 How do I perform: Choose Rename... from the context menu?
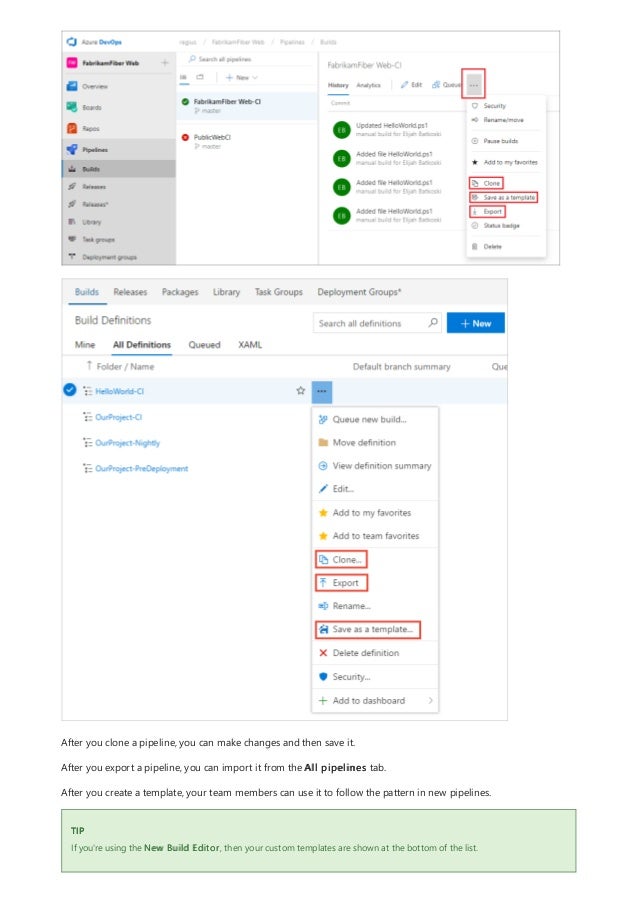click(375, 606)
